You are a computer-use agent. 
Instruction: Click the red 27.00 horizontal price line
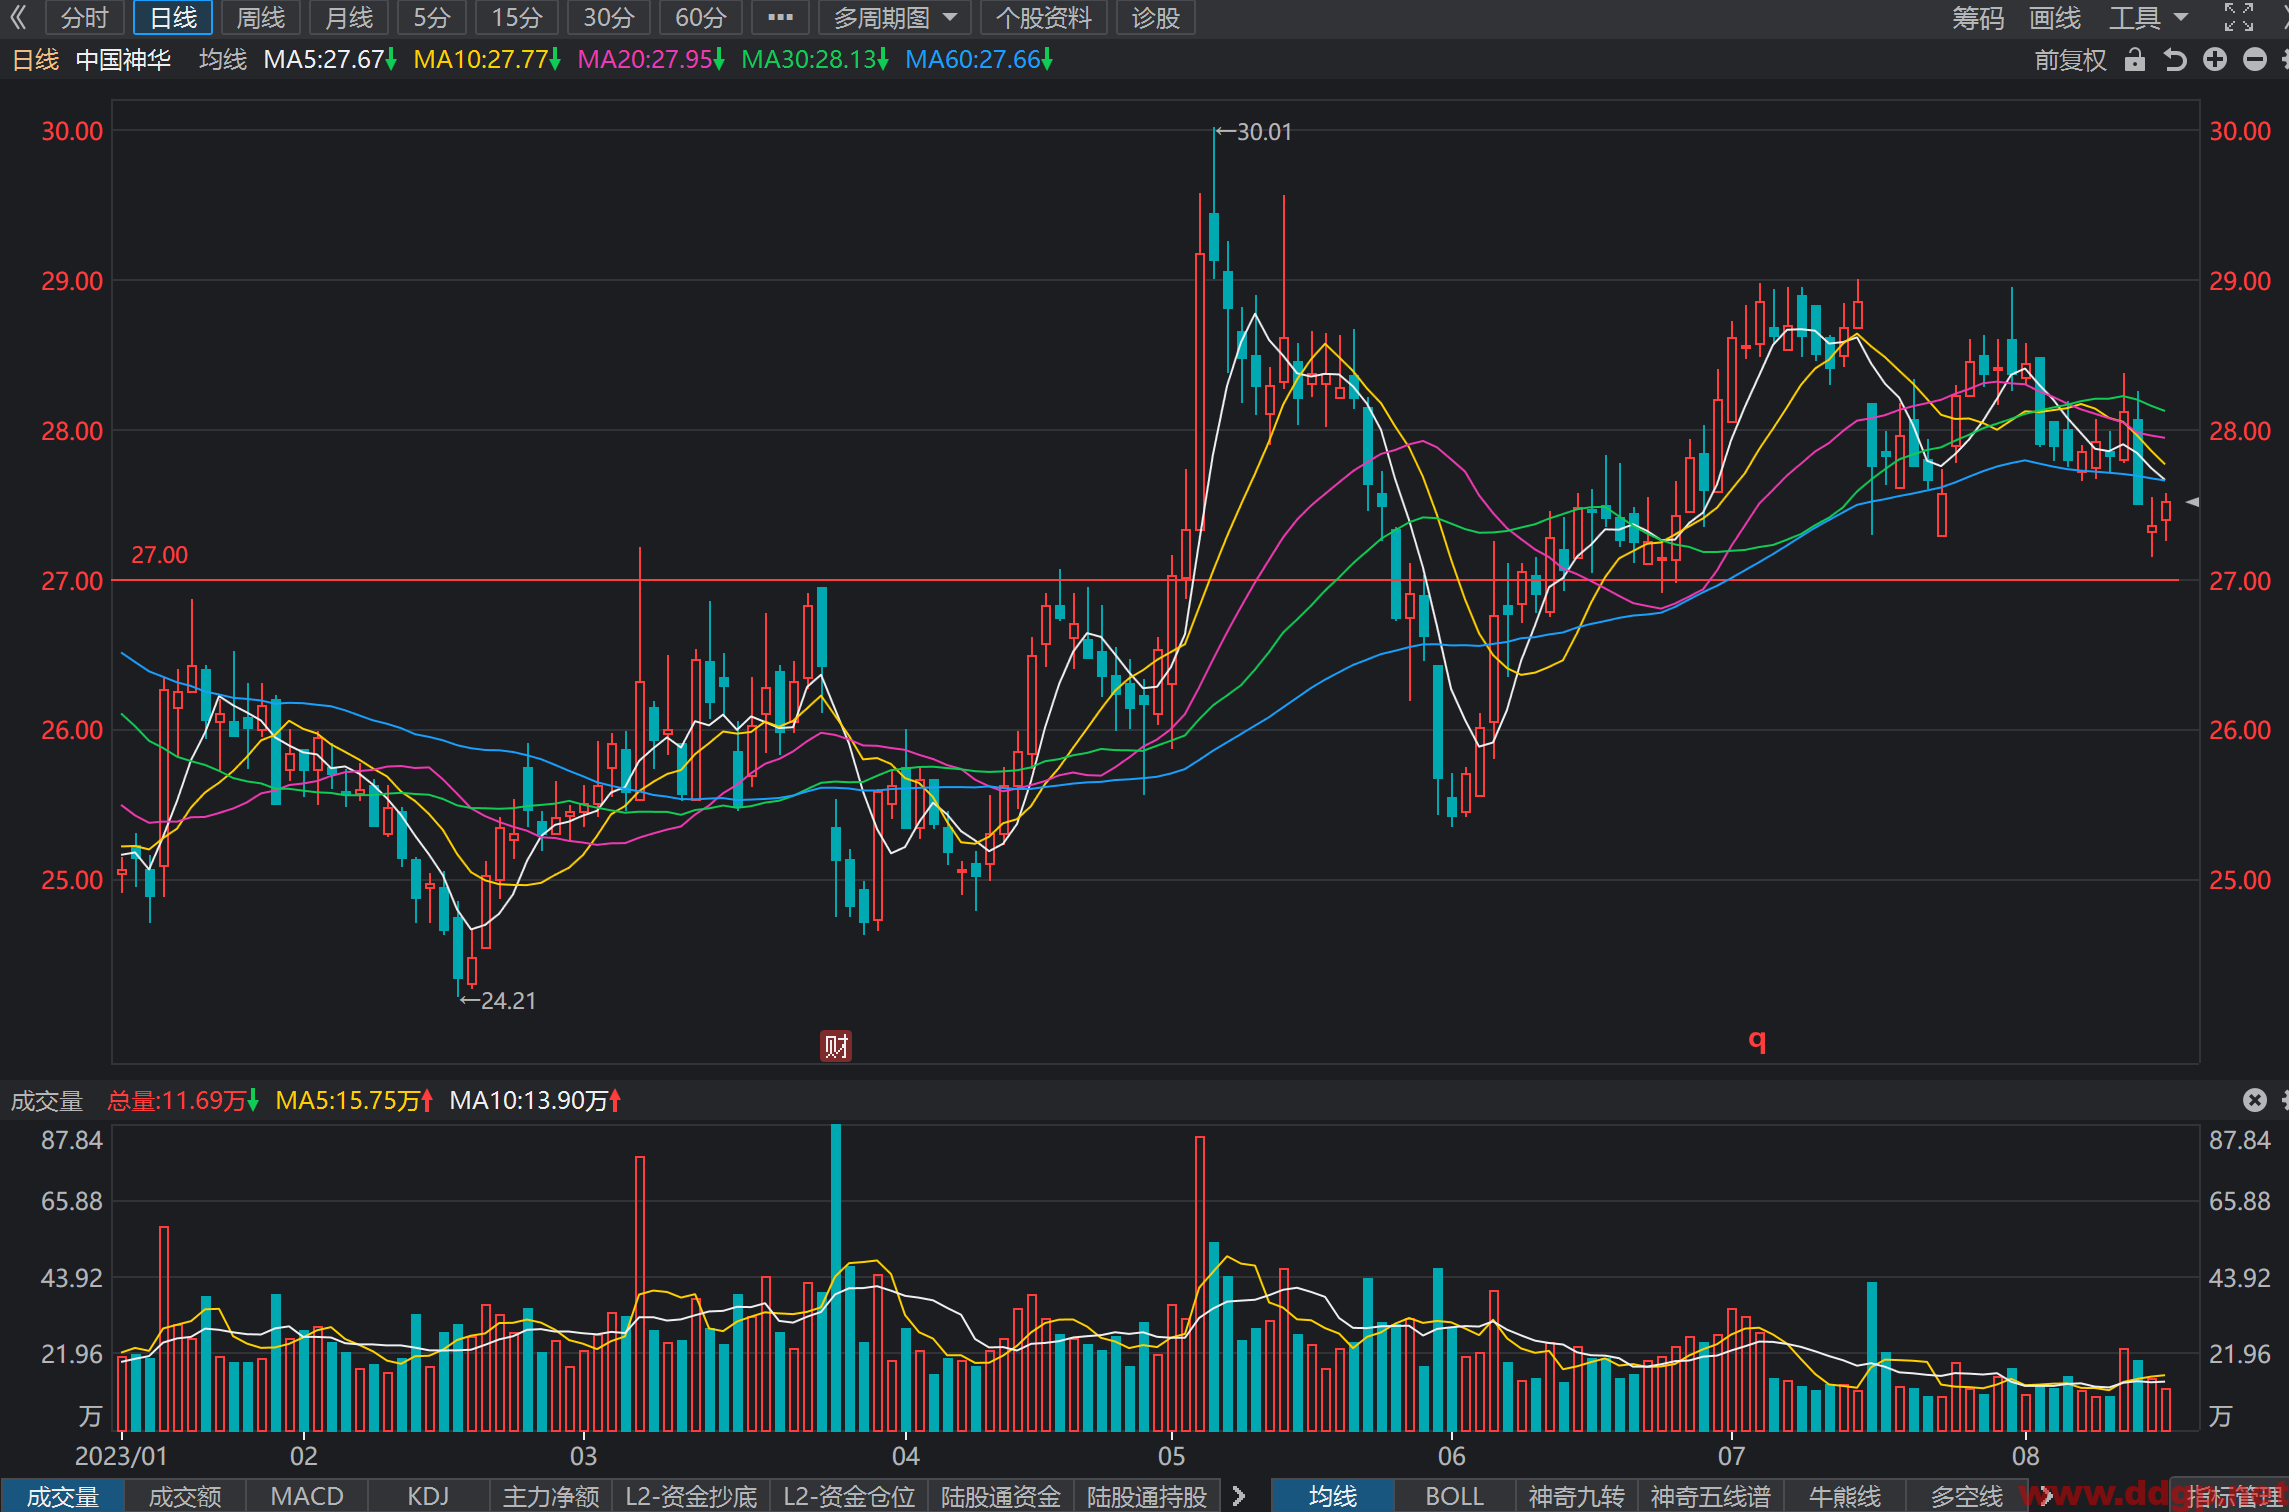pyautogui.click(x=1145, y=580)
